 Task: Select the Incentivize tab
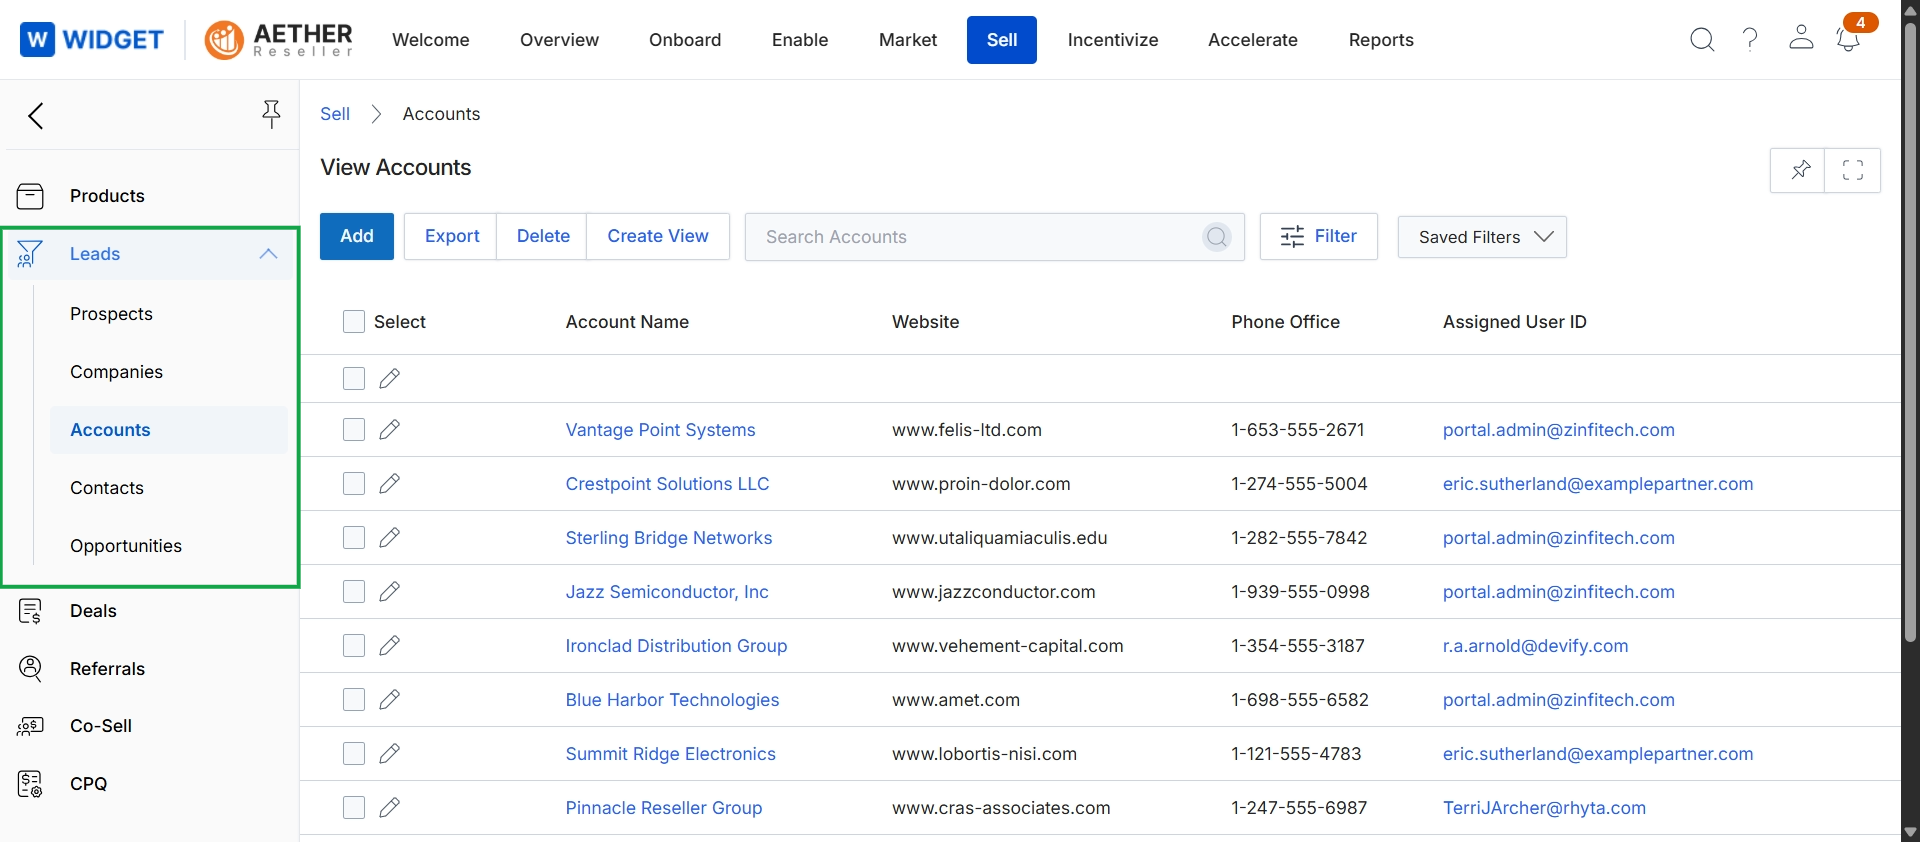pyautogui.click(x=1113, y=40)
